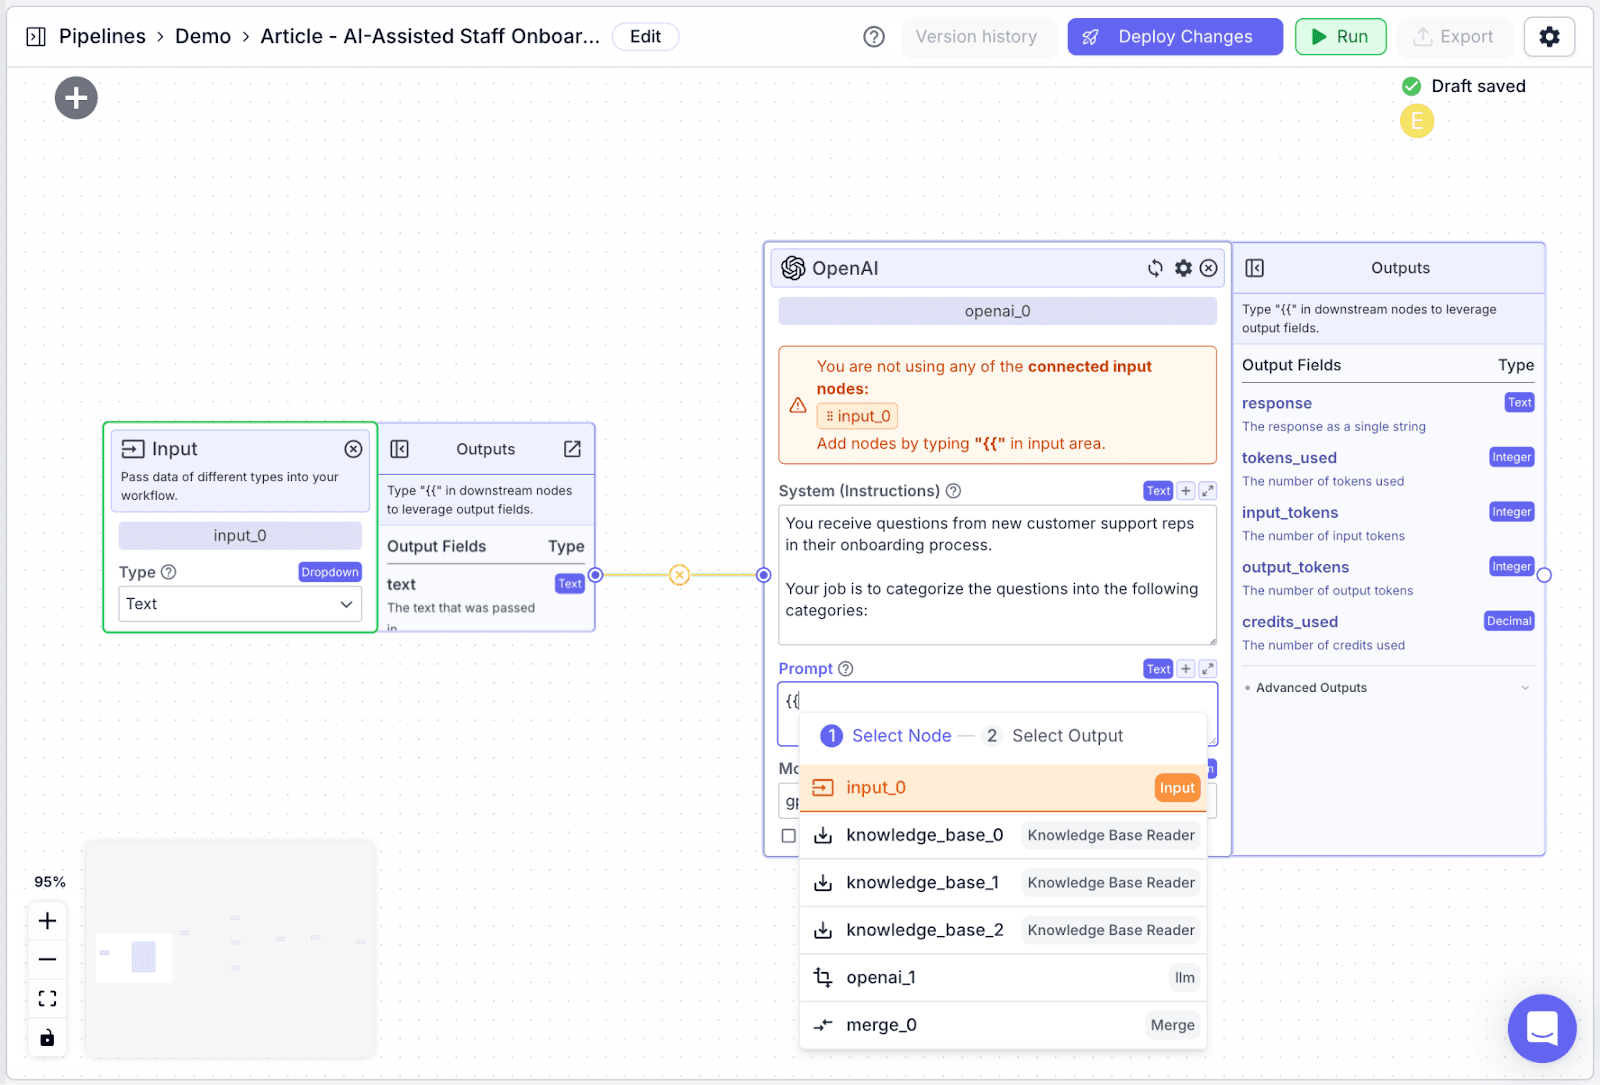Open the chat support bubble

[1542, 1028]
